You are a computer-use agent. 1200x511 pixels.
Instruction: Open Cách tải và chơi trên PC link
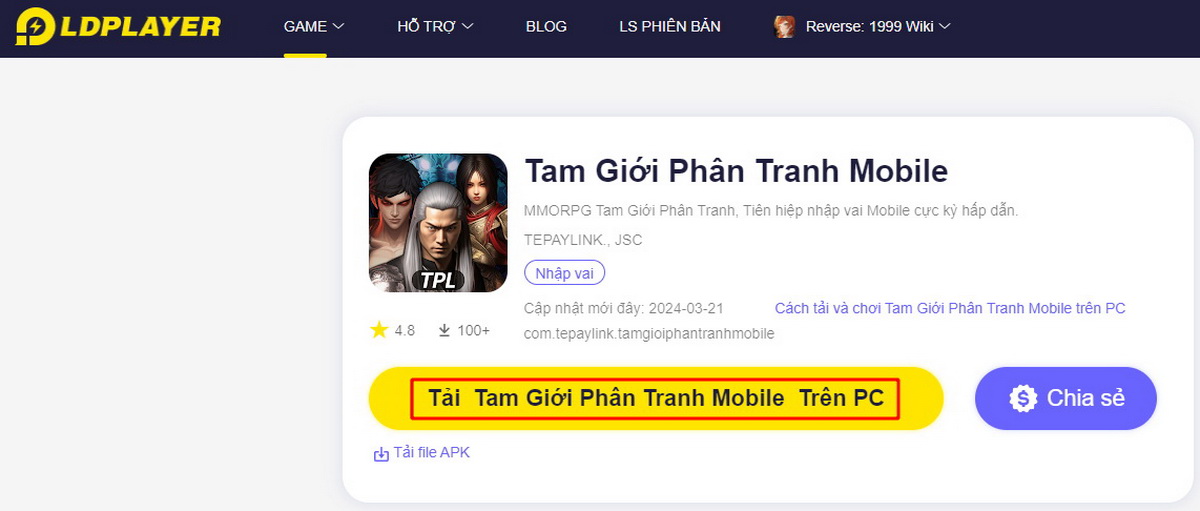click(950, 308)
